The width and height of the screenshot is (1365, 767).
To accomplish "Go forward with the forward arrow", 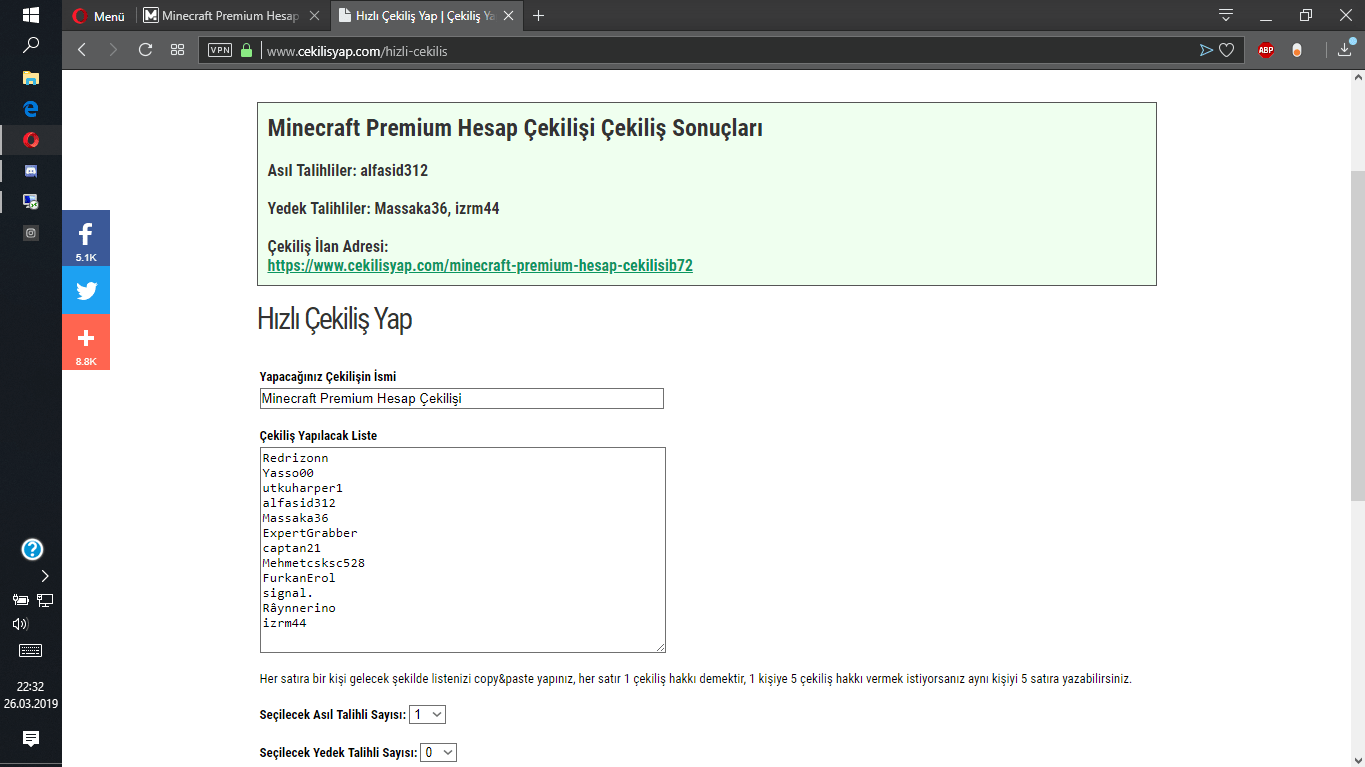I will click(113, 50).
